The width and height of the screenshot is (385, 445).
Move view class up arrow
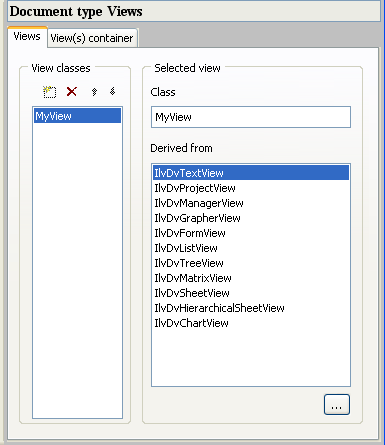[94, 92]
